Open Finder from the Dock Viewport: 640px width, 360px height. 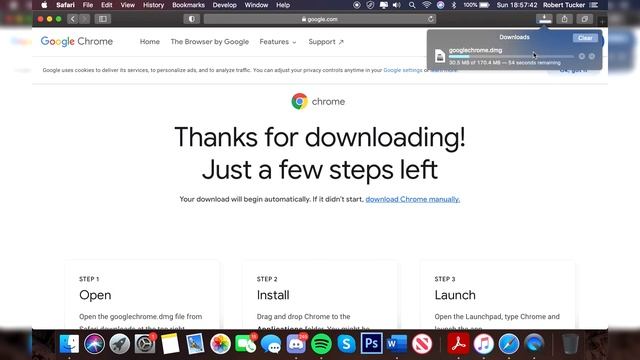(69, 344)
